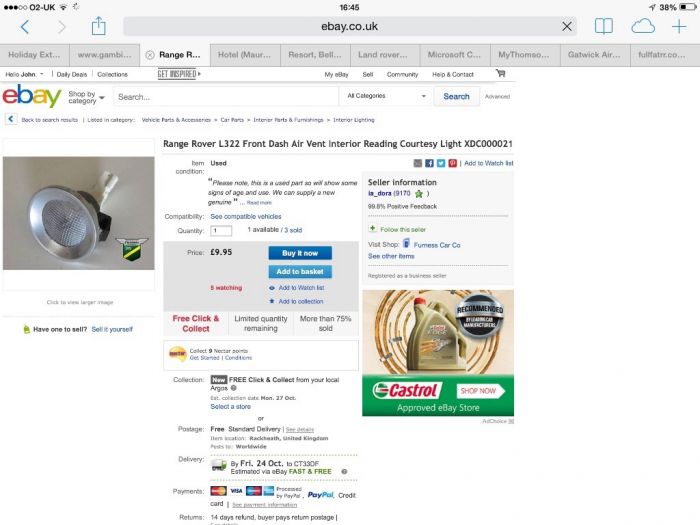Tap the Safari back arrow

(25, 27)
